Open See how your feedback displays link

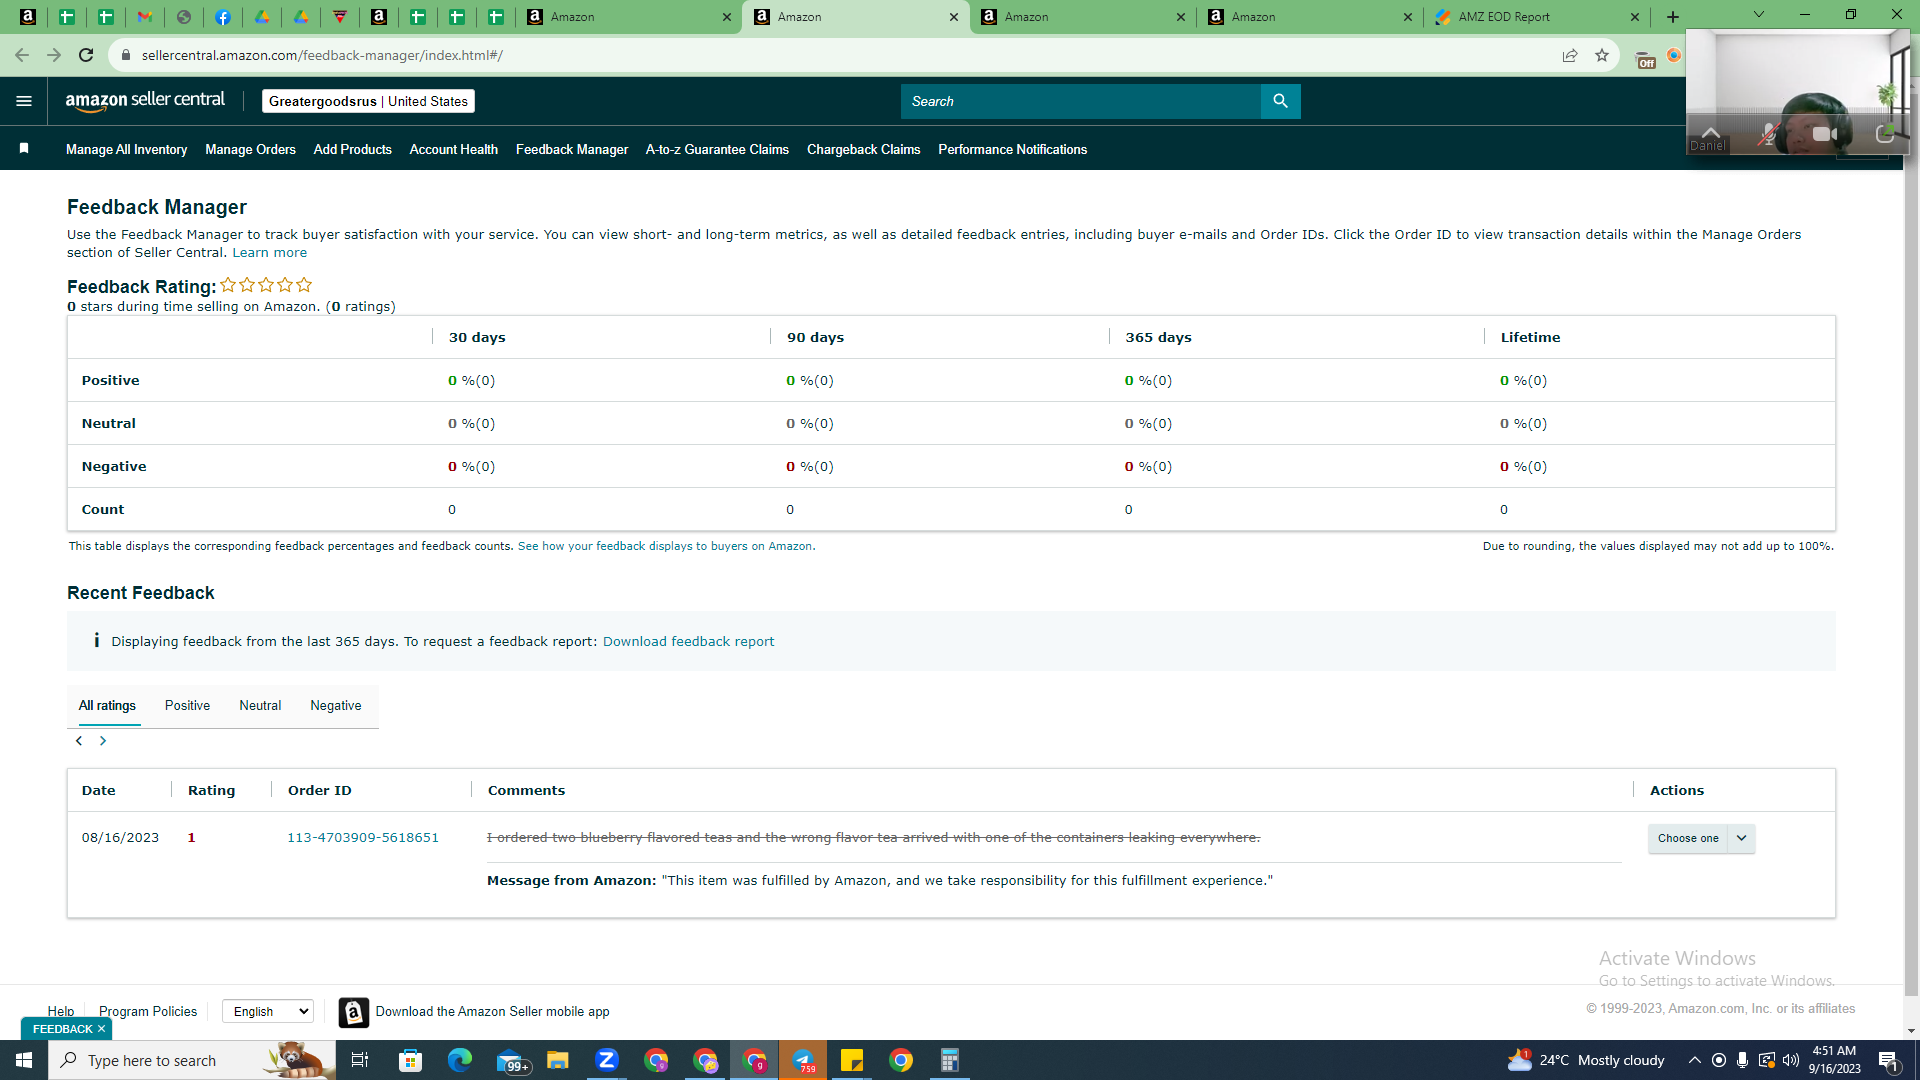[665, 546]
